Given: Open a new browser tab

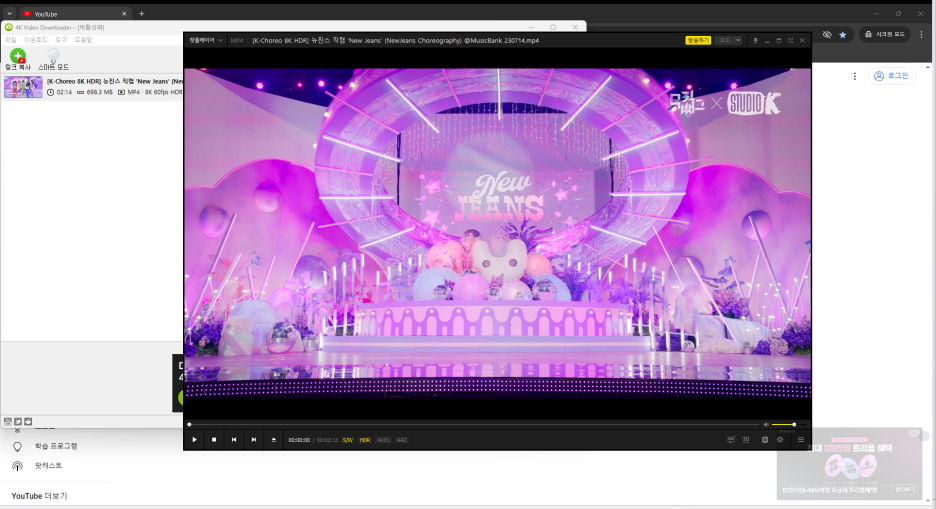Looking at the screenshot, I should click(141, 14).
